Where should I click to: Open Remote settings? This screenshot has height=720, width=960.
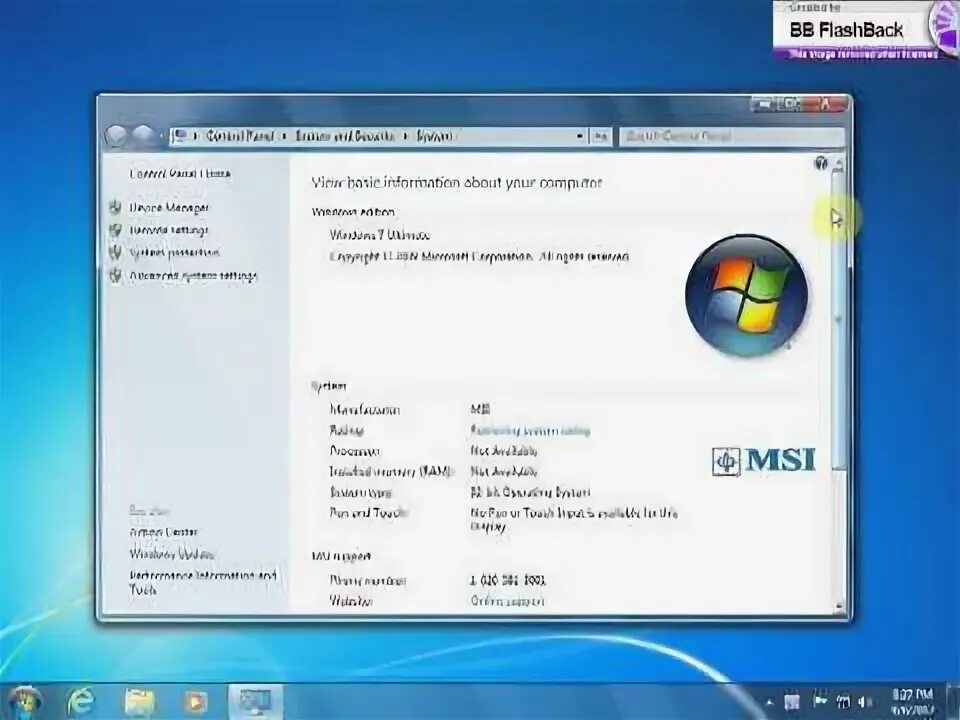[169, 230]
